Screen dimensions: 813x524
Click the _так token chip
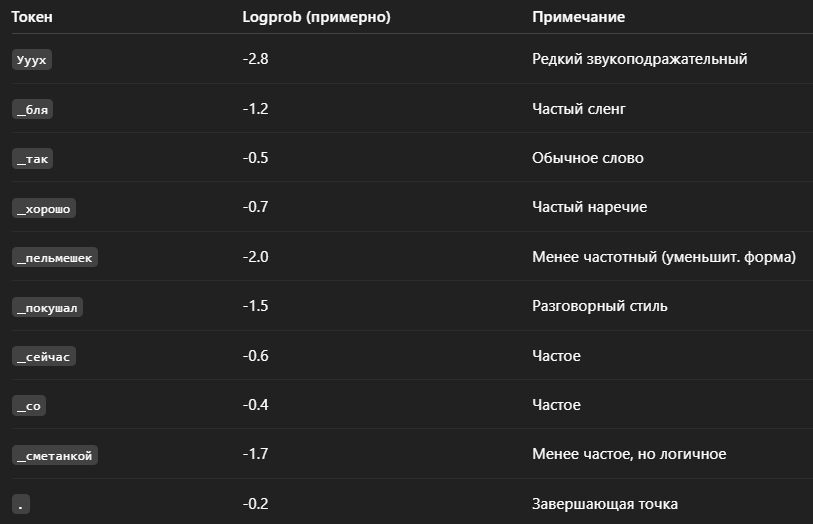pos(32,159)
